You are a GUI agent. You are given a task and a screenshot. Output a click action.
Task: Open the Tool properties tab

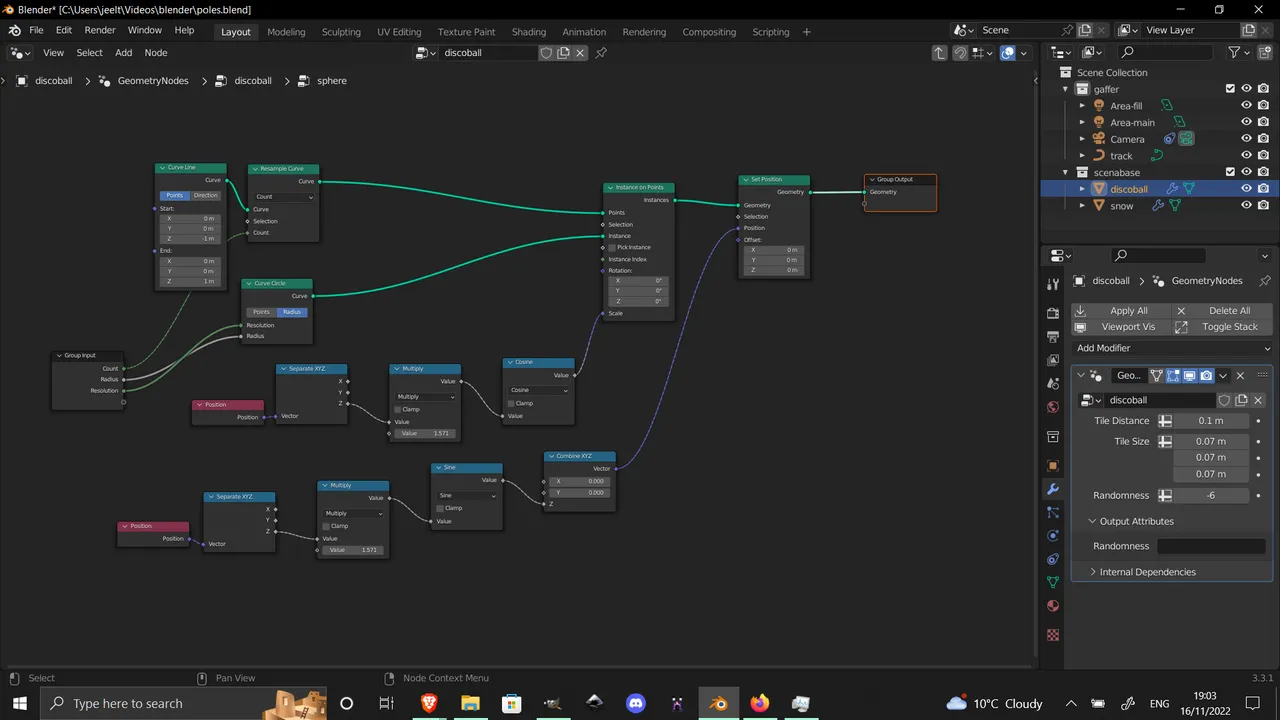(1052, 285)
